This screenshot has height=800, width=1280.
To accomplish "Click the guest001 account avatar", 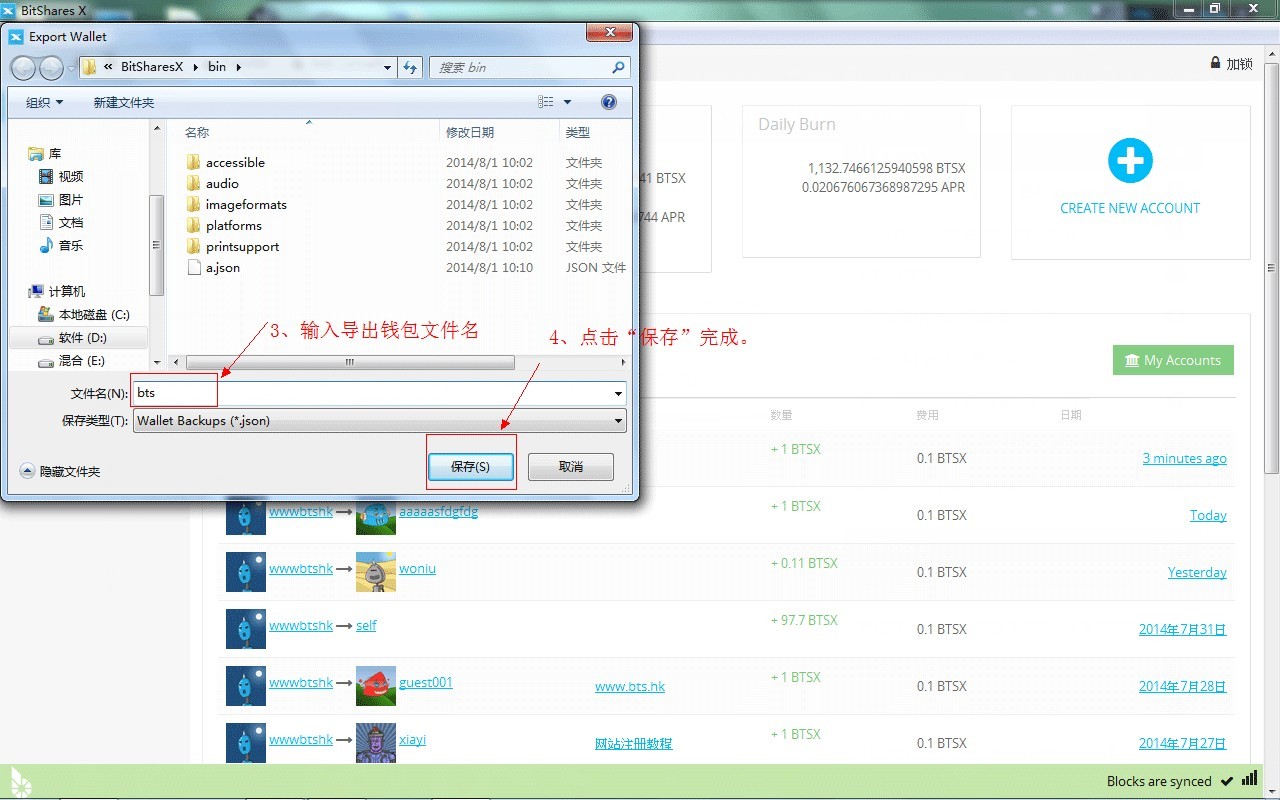I will (375, 686).
